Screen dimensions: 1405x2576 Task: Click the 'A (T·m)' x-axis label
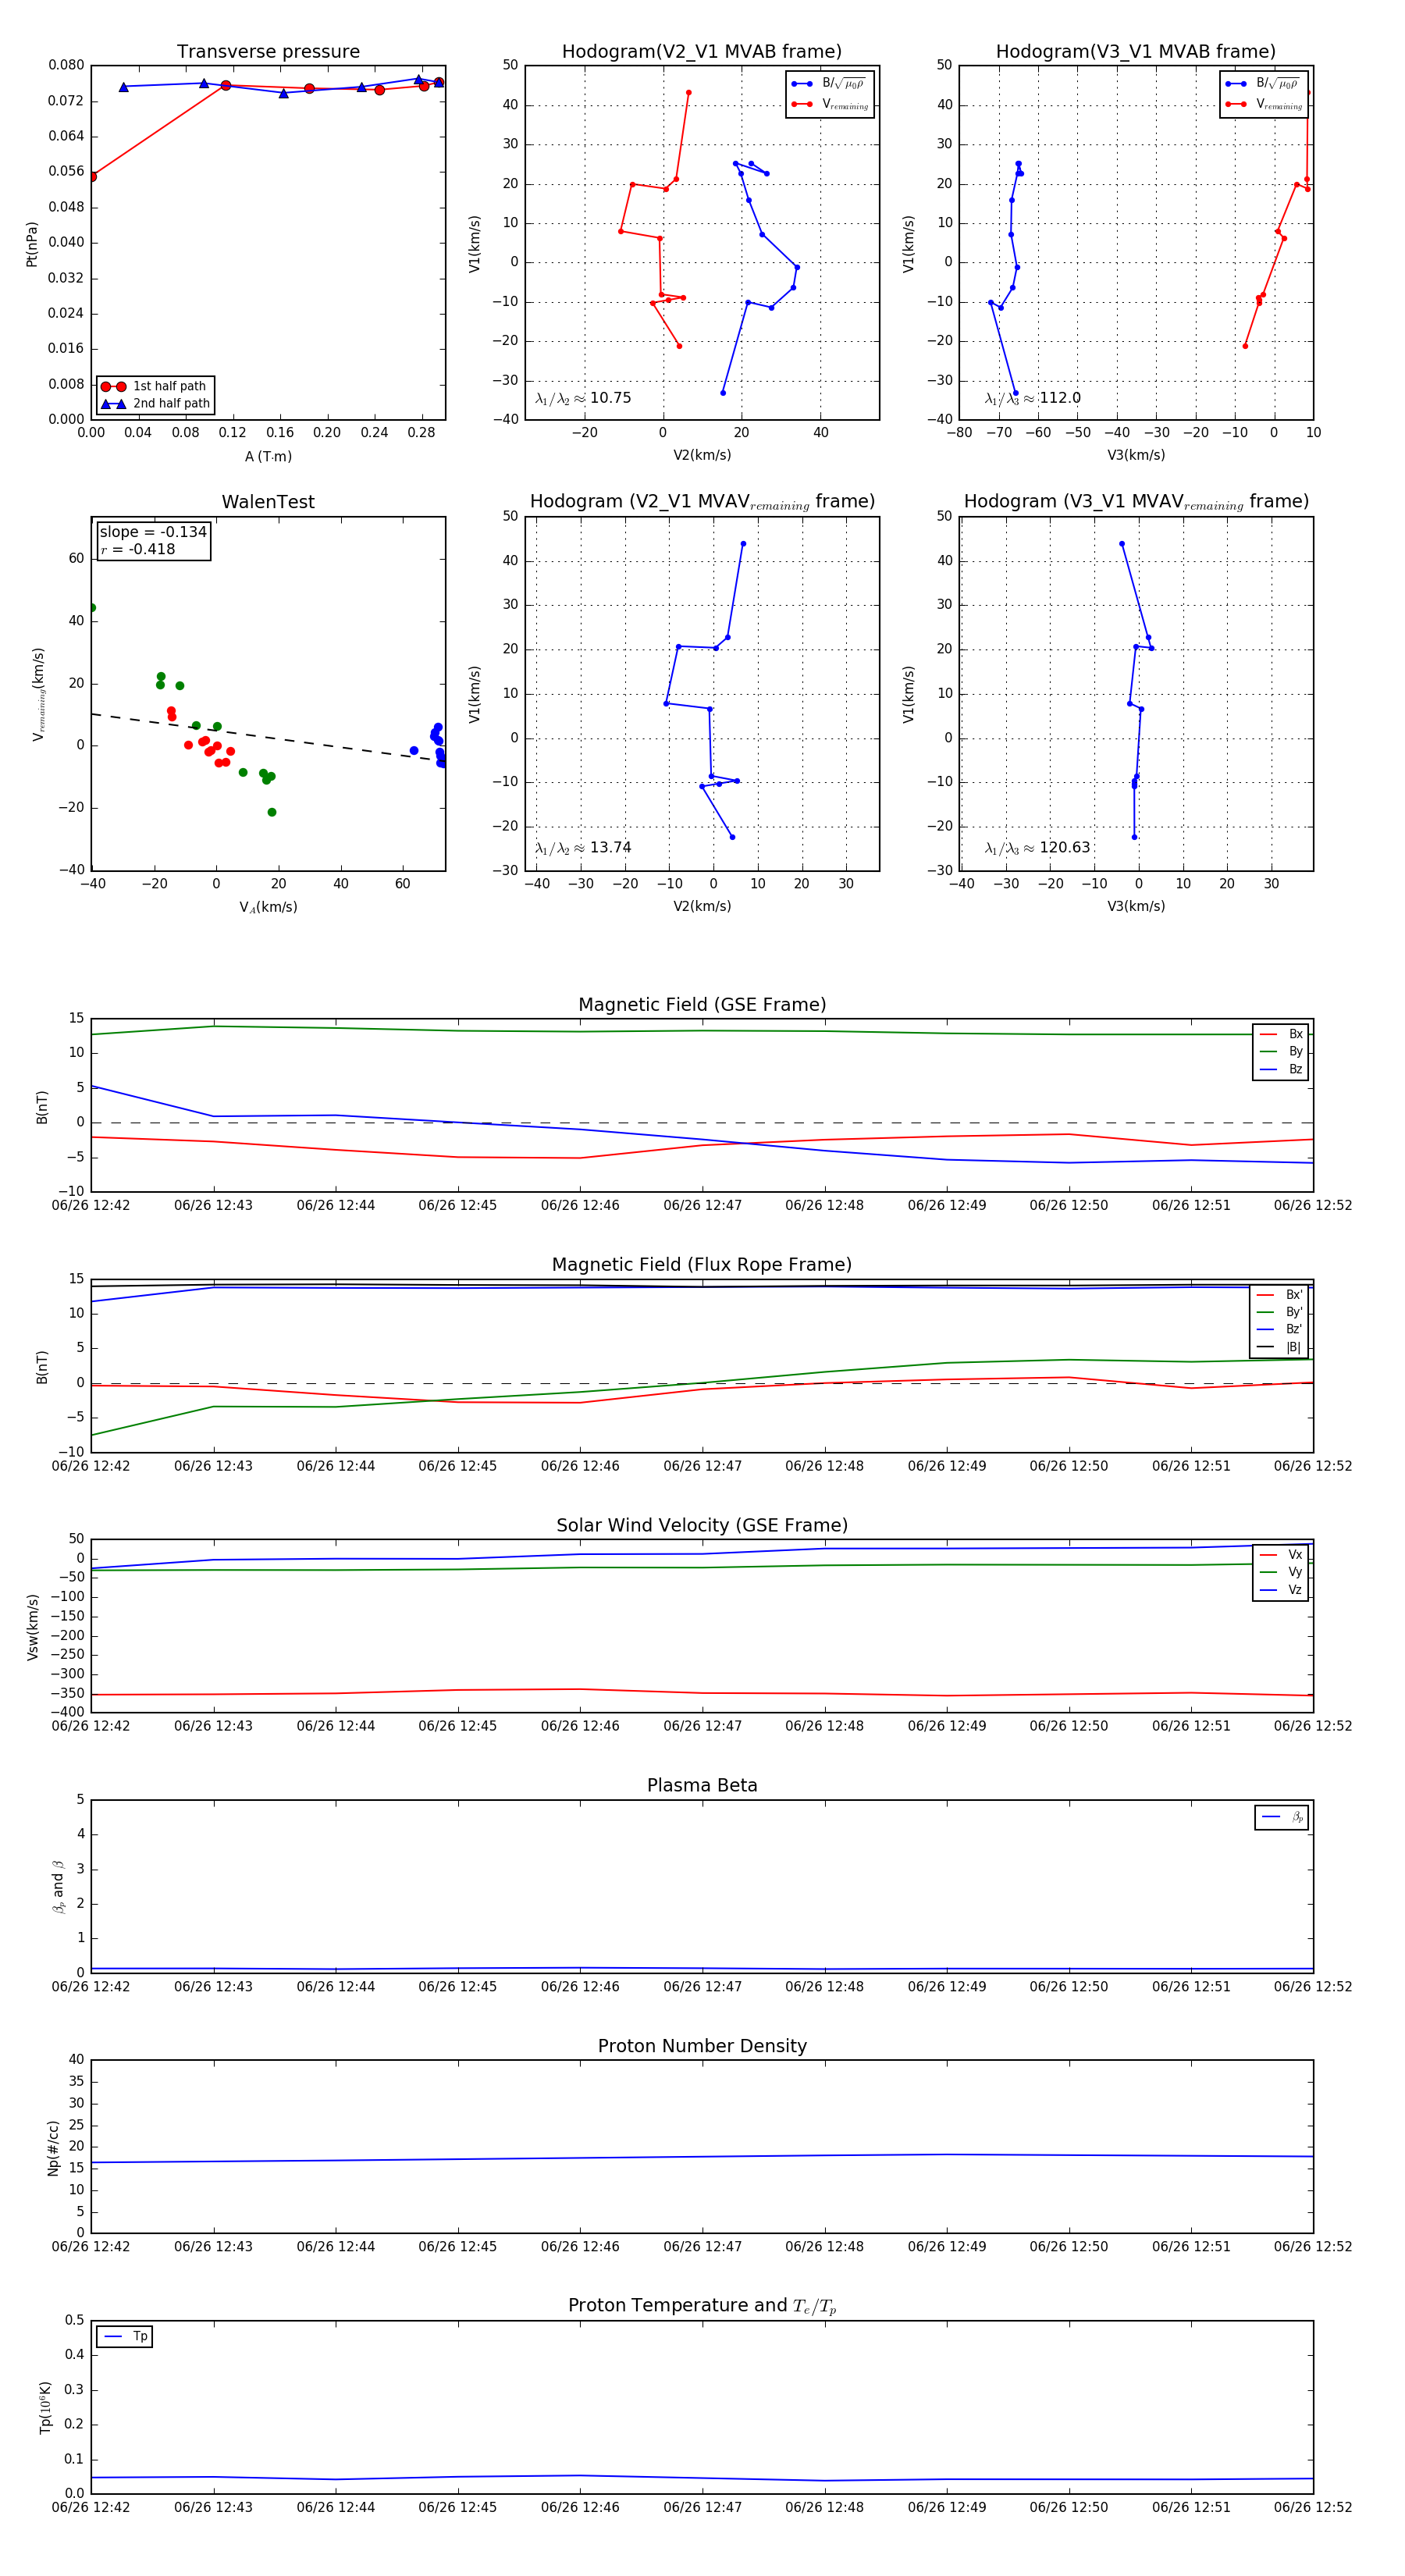268,457
